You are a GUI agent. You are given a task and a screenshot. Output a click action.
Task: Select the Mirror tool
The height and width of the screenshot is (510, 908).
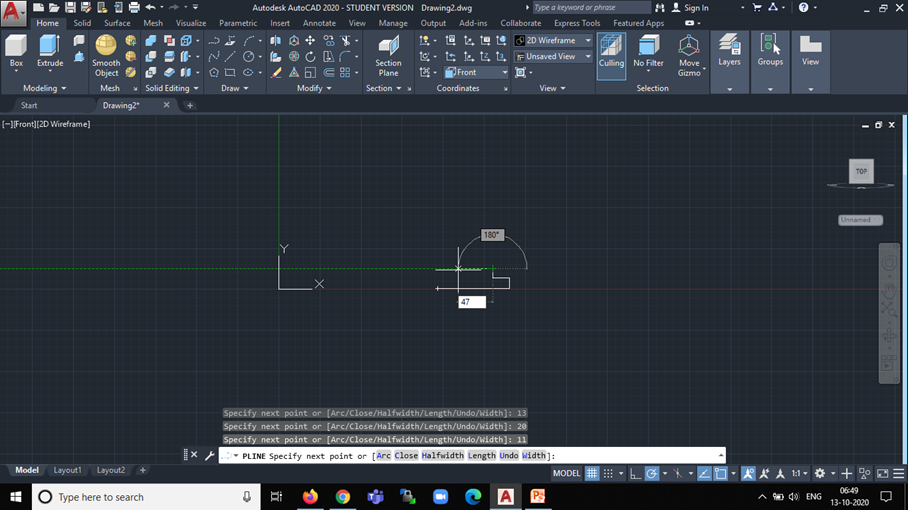coord(276,41)
